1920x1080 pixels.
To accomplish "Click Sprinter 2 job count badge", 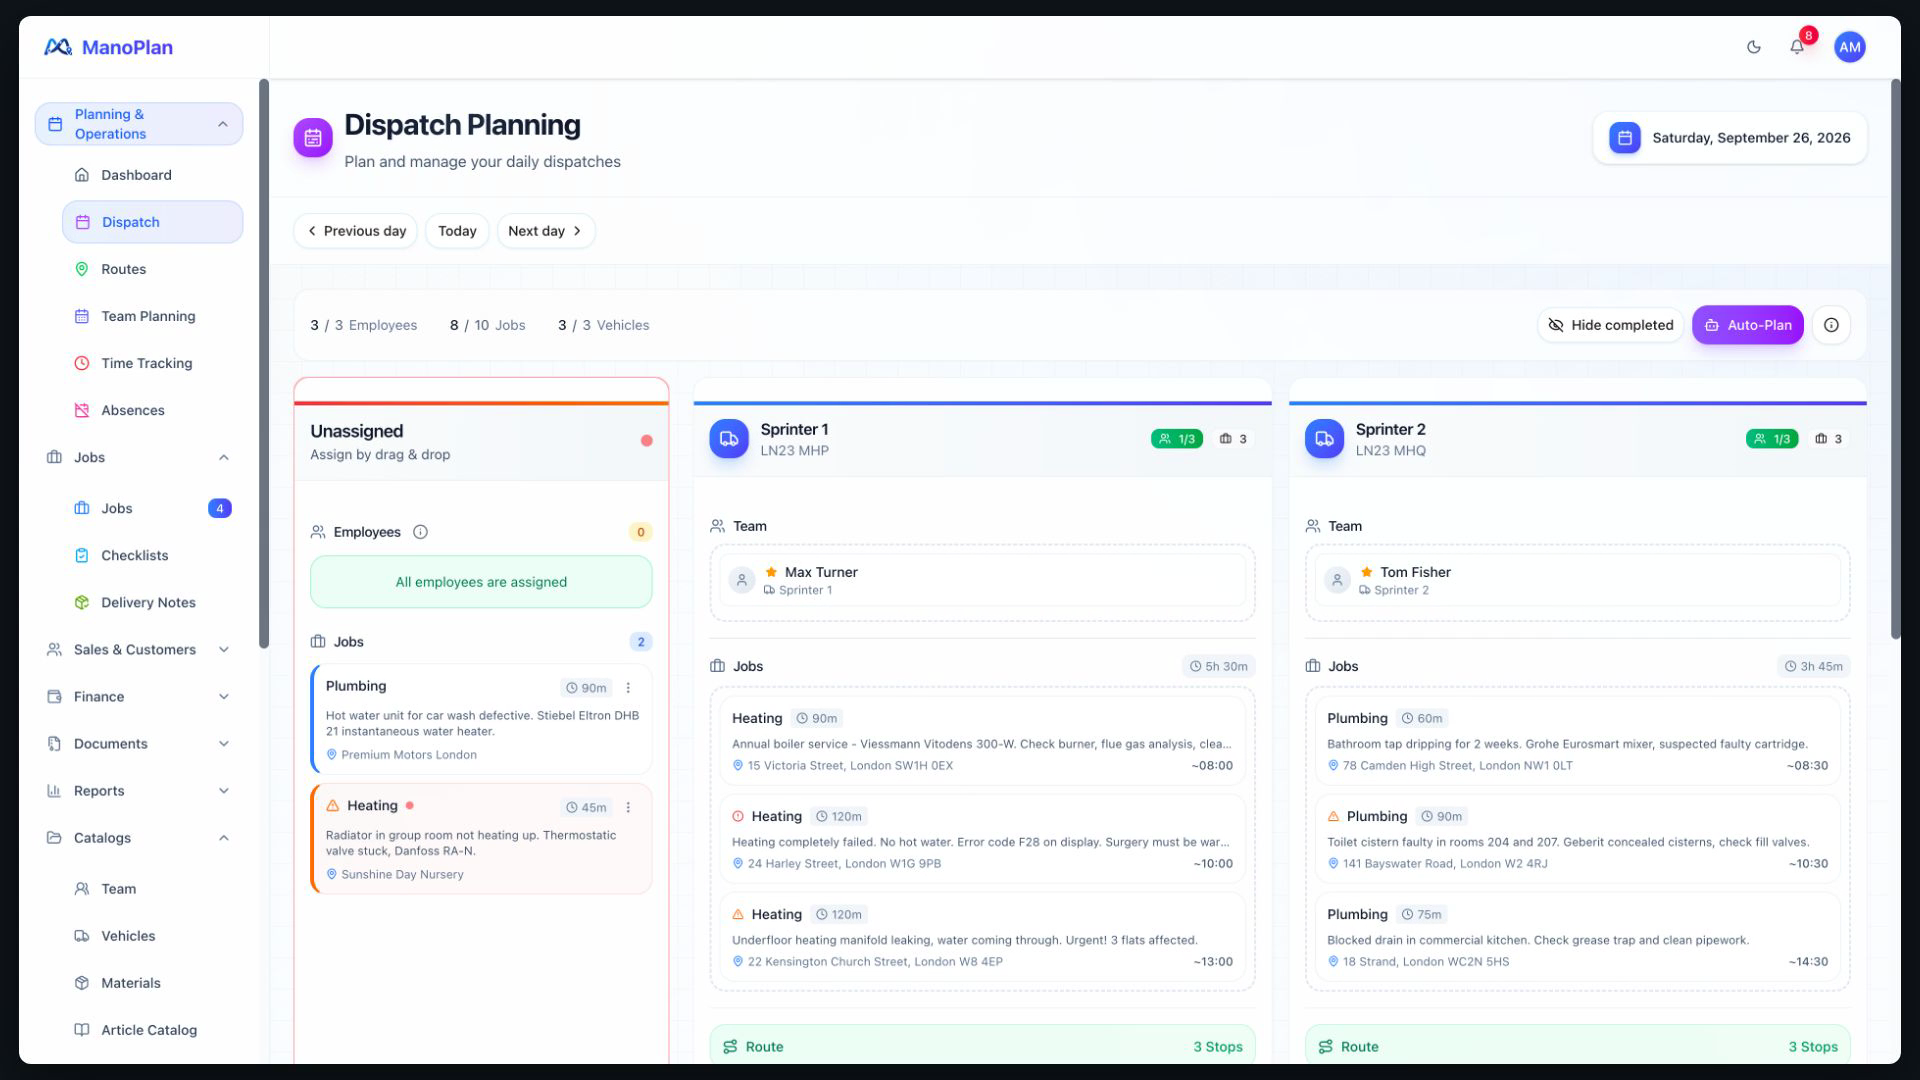I will click(x=1828, y=439).
